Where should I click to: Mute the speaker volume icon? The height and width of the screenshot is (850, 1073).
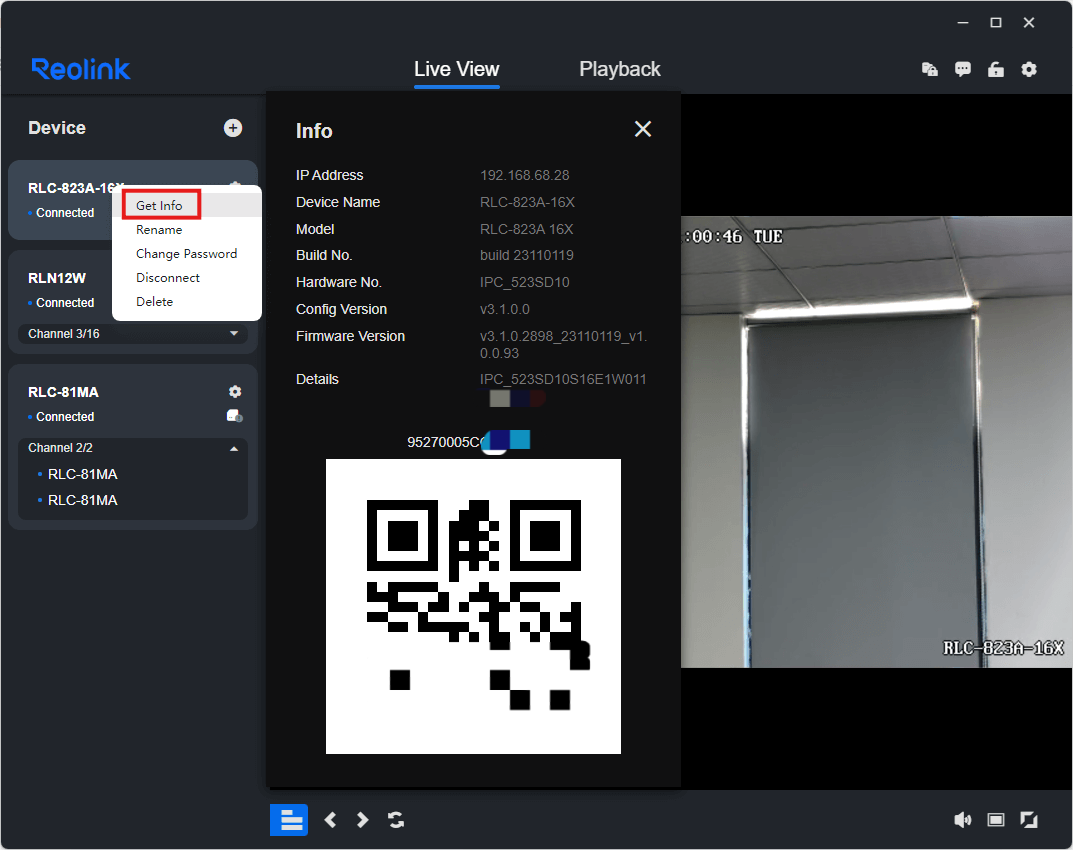(962, 820)
